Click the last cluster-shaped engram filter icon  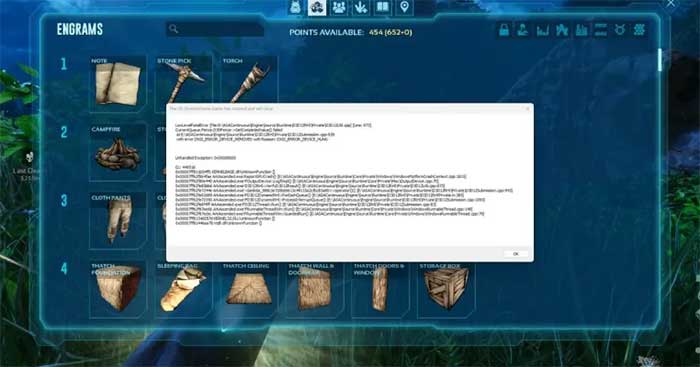click(x=639, y=30)
